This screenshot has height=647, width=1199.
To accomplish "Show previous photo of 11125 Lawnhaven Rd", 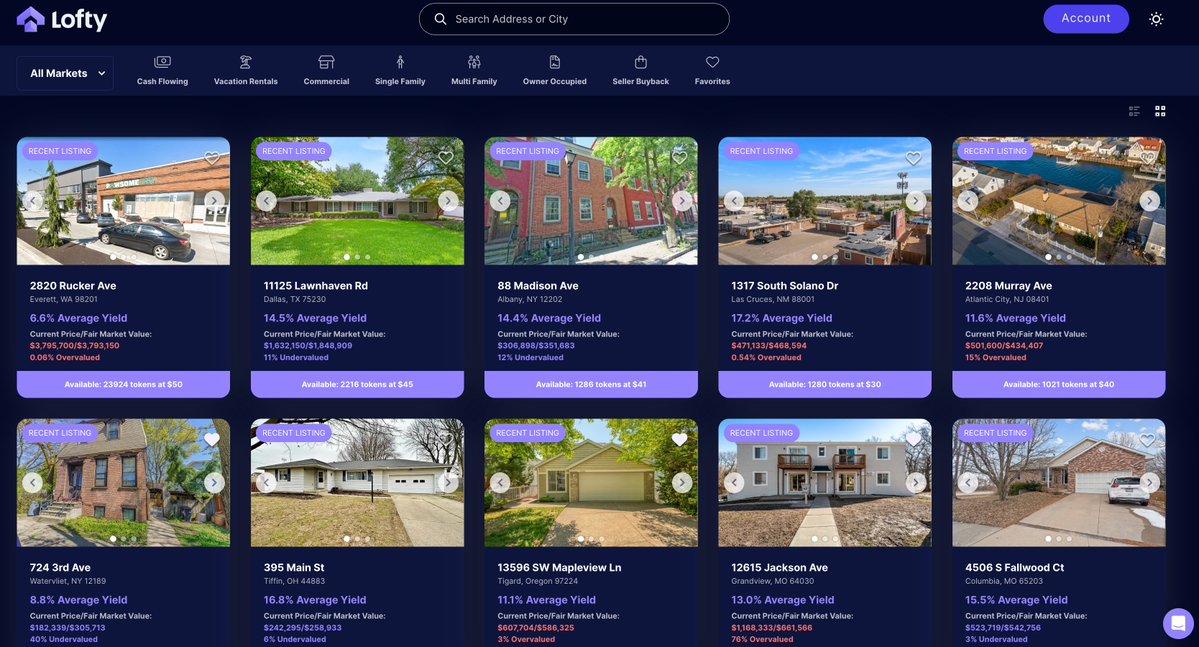I will [266, 200].
